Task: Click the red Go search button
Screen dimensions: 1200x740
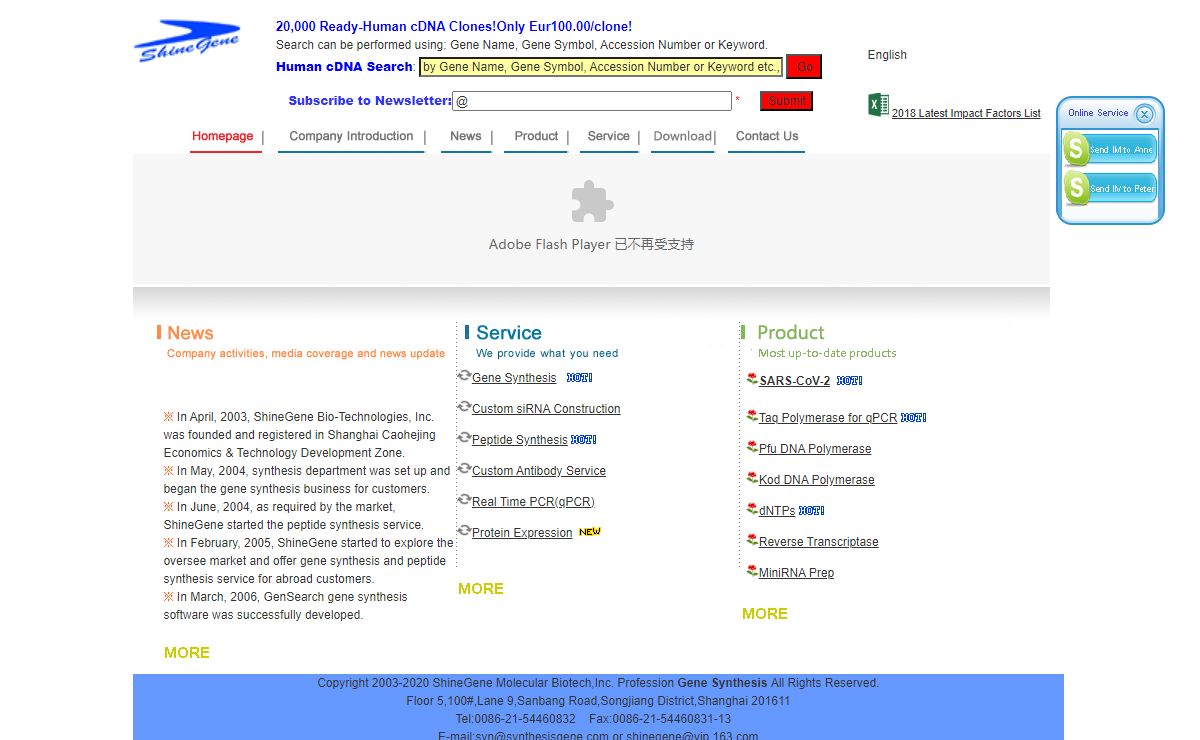Action: point(804,67)
